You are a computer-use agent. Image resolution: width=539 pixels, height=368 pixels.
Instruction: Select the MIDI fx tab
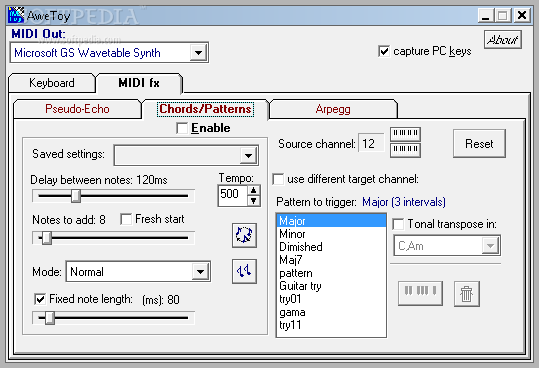click(x=139, y=83)
